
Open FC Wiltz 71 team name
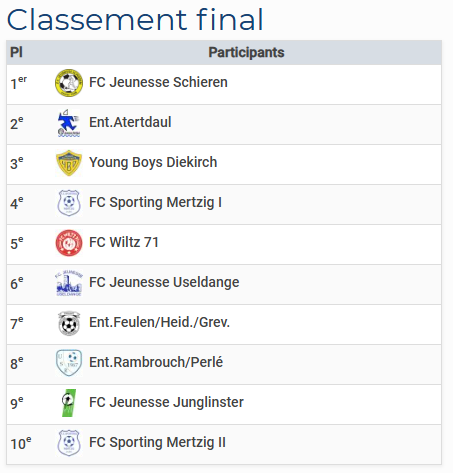tap(124, 242)
